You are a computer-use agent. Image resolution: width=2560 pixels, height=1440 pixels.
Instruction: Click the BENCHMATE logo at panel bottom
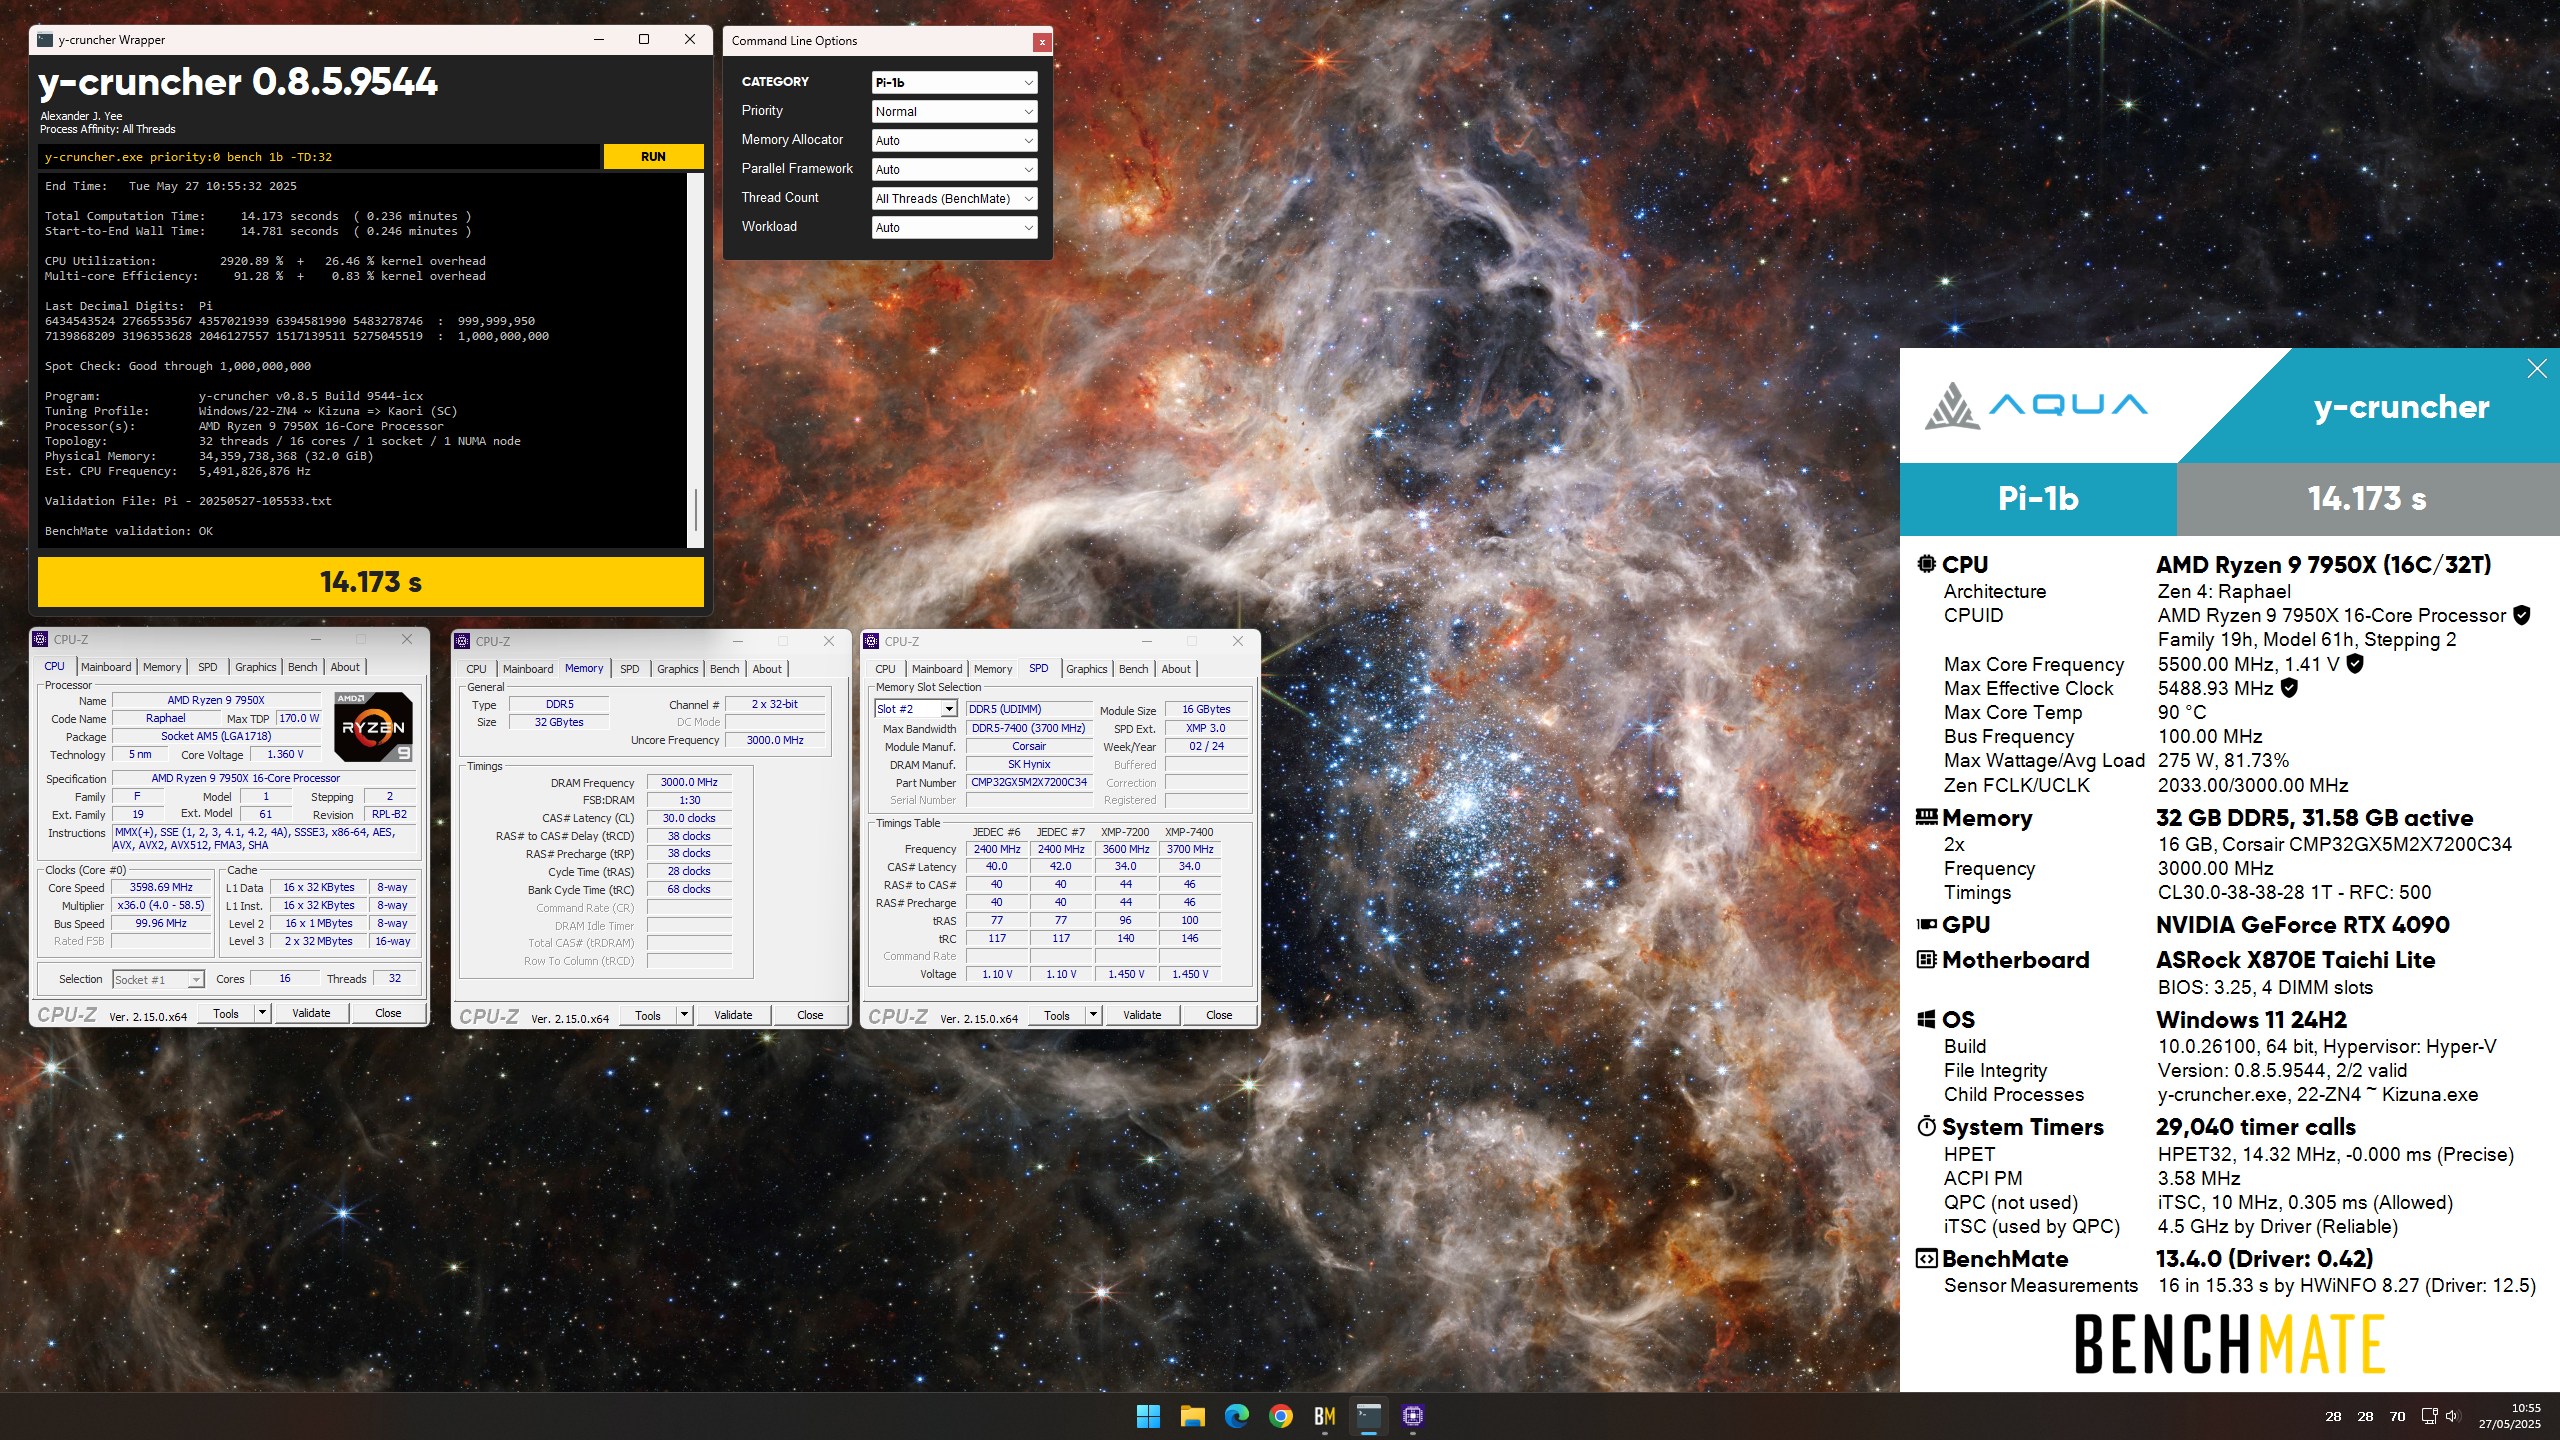coord(2230,1344)
